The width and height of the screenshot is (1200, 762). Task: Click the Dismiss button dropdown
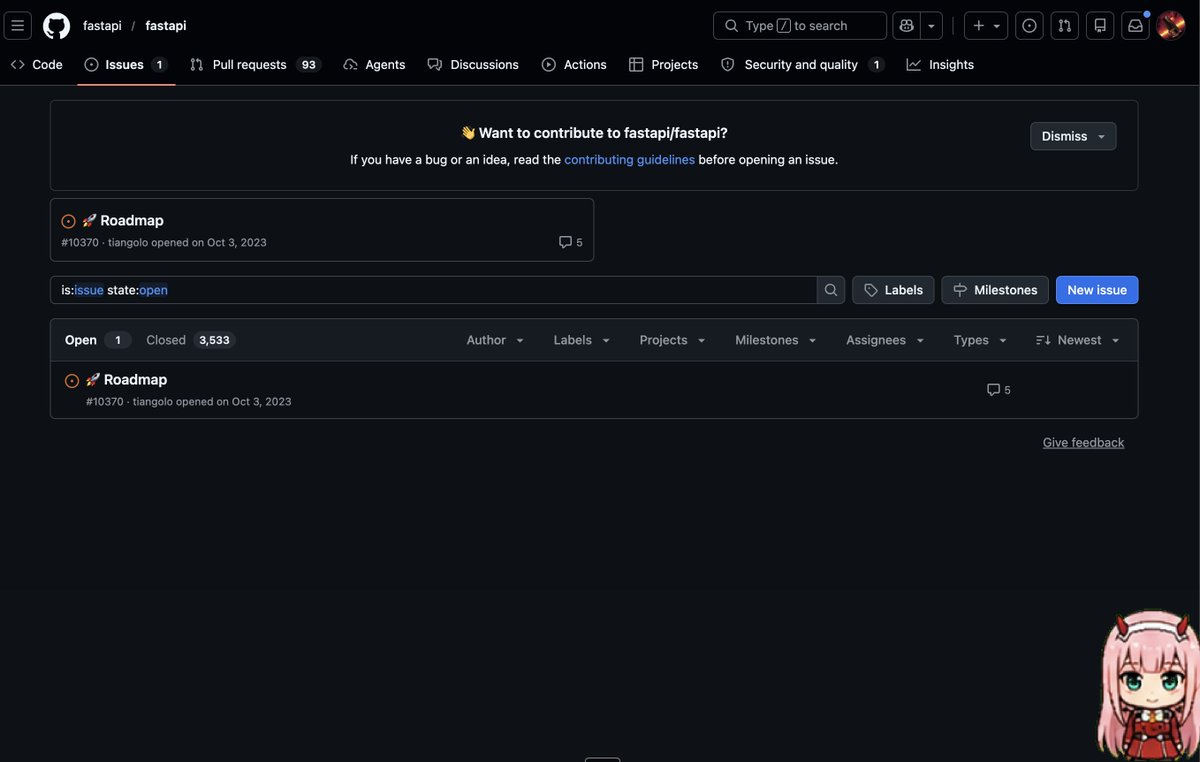(x=1073, y=136)
